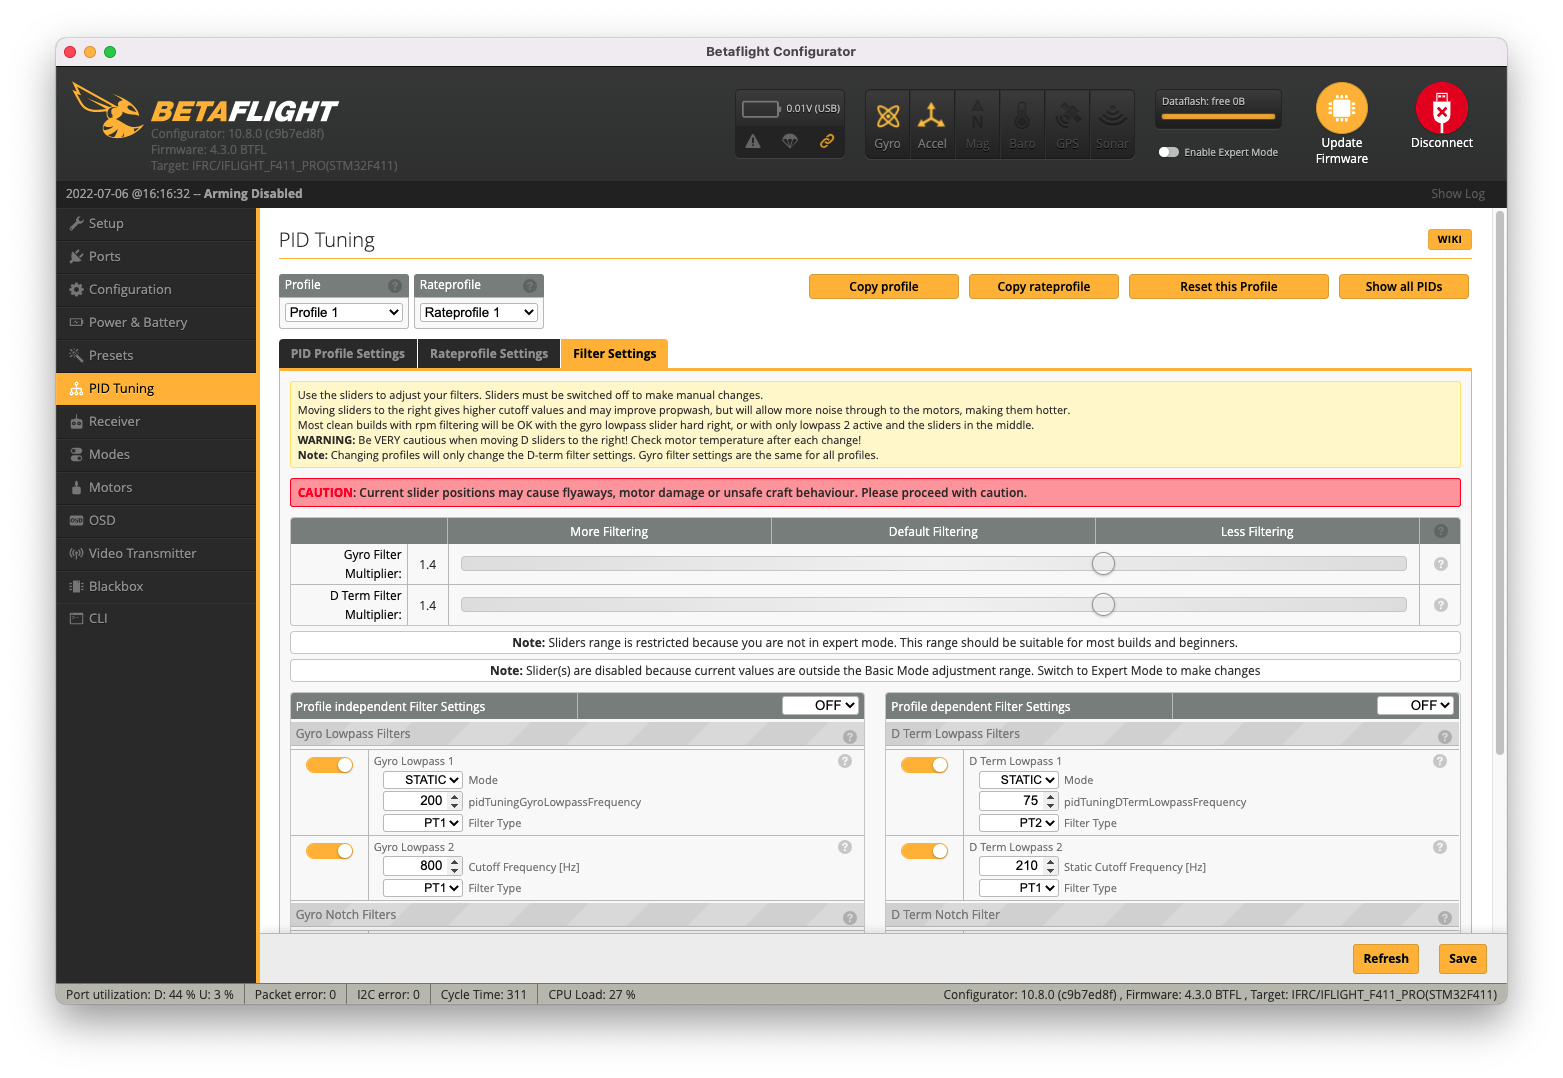
Task: Open help for Gyro Lowpass Filters section
Action: point(850,737)
